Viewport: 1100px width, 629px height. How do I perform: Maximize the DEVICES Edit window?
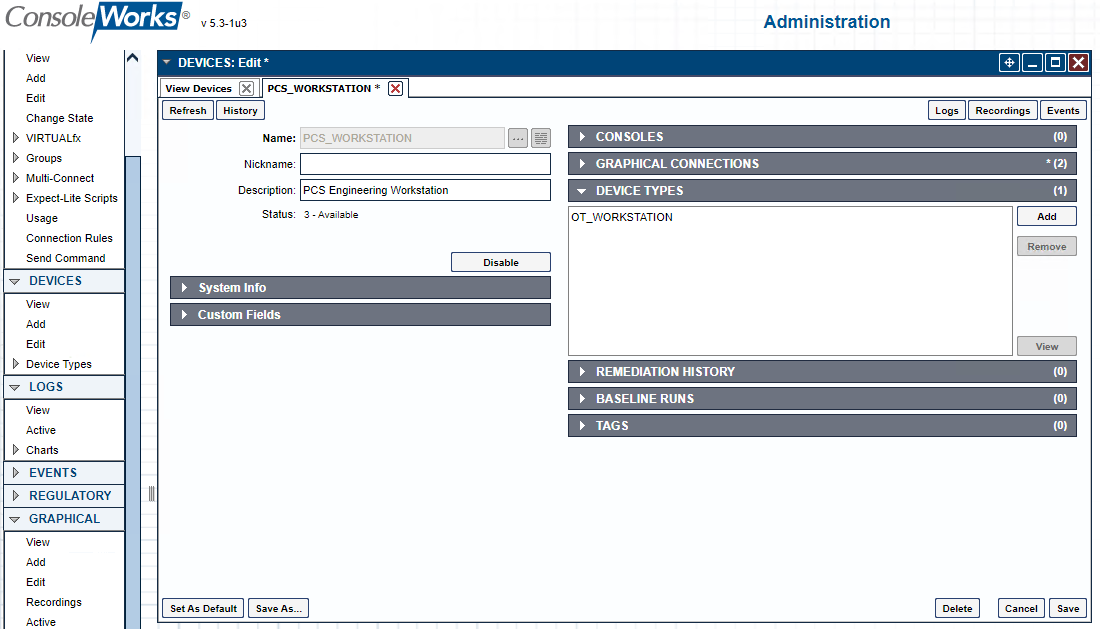[1055, 62]
